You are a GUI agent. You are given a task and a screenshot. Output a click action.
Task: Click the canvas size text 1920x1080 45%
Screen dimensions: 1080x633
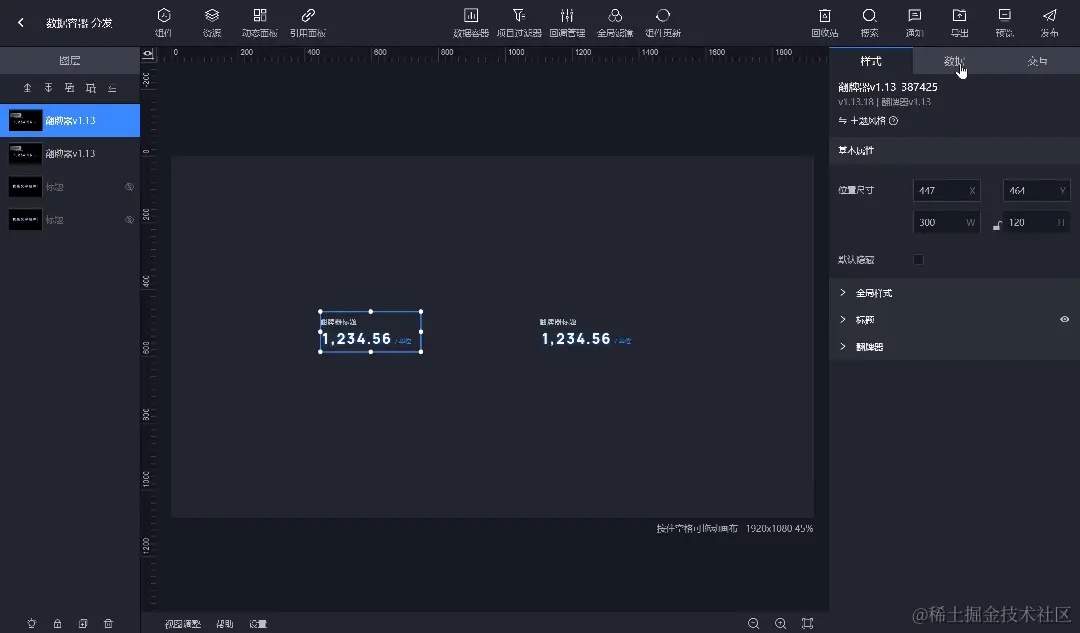(x=779, y=528)
